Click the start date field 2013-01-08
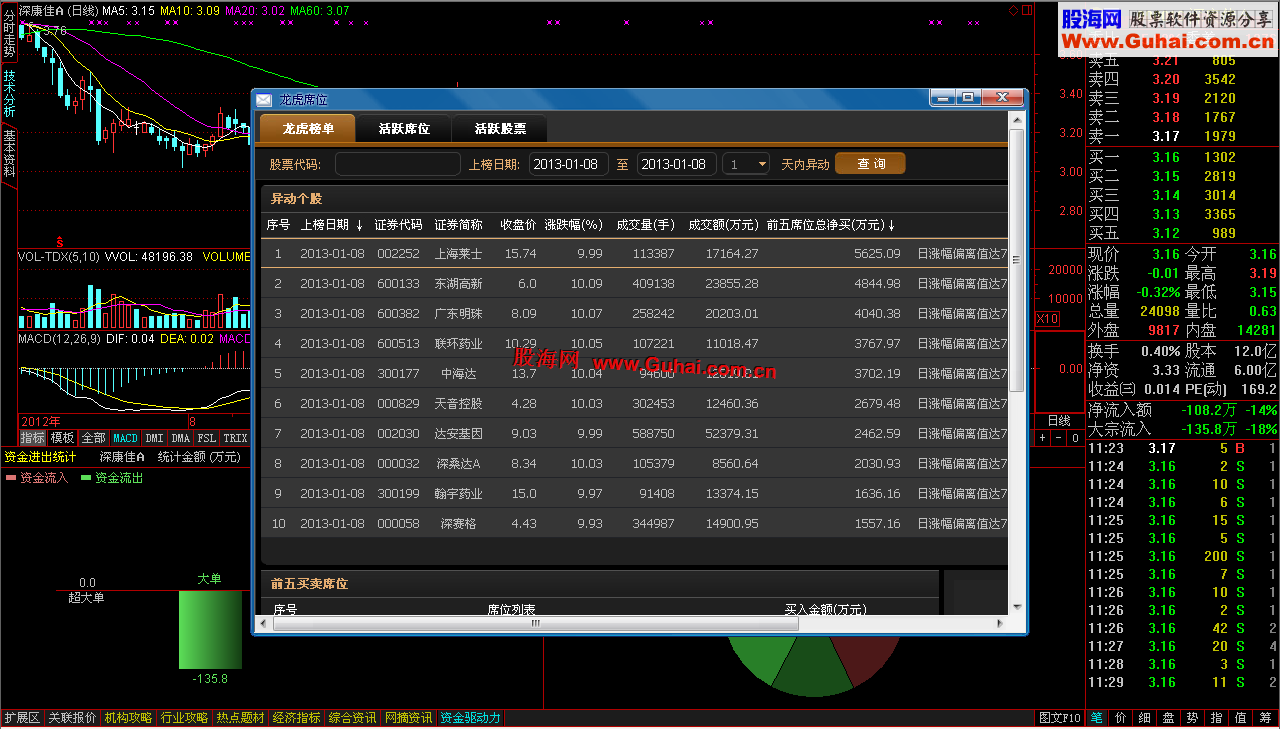The width and height of the screenshot is (1280, 729). 569,164
